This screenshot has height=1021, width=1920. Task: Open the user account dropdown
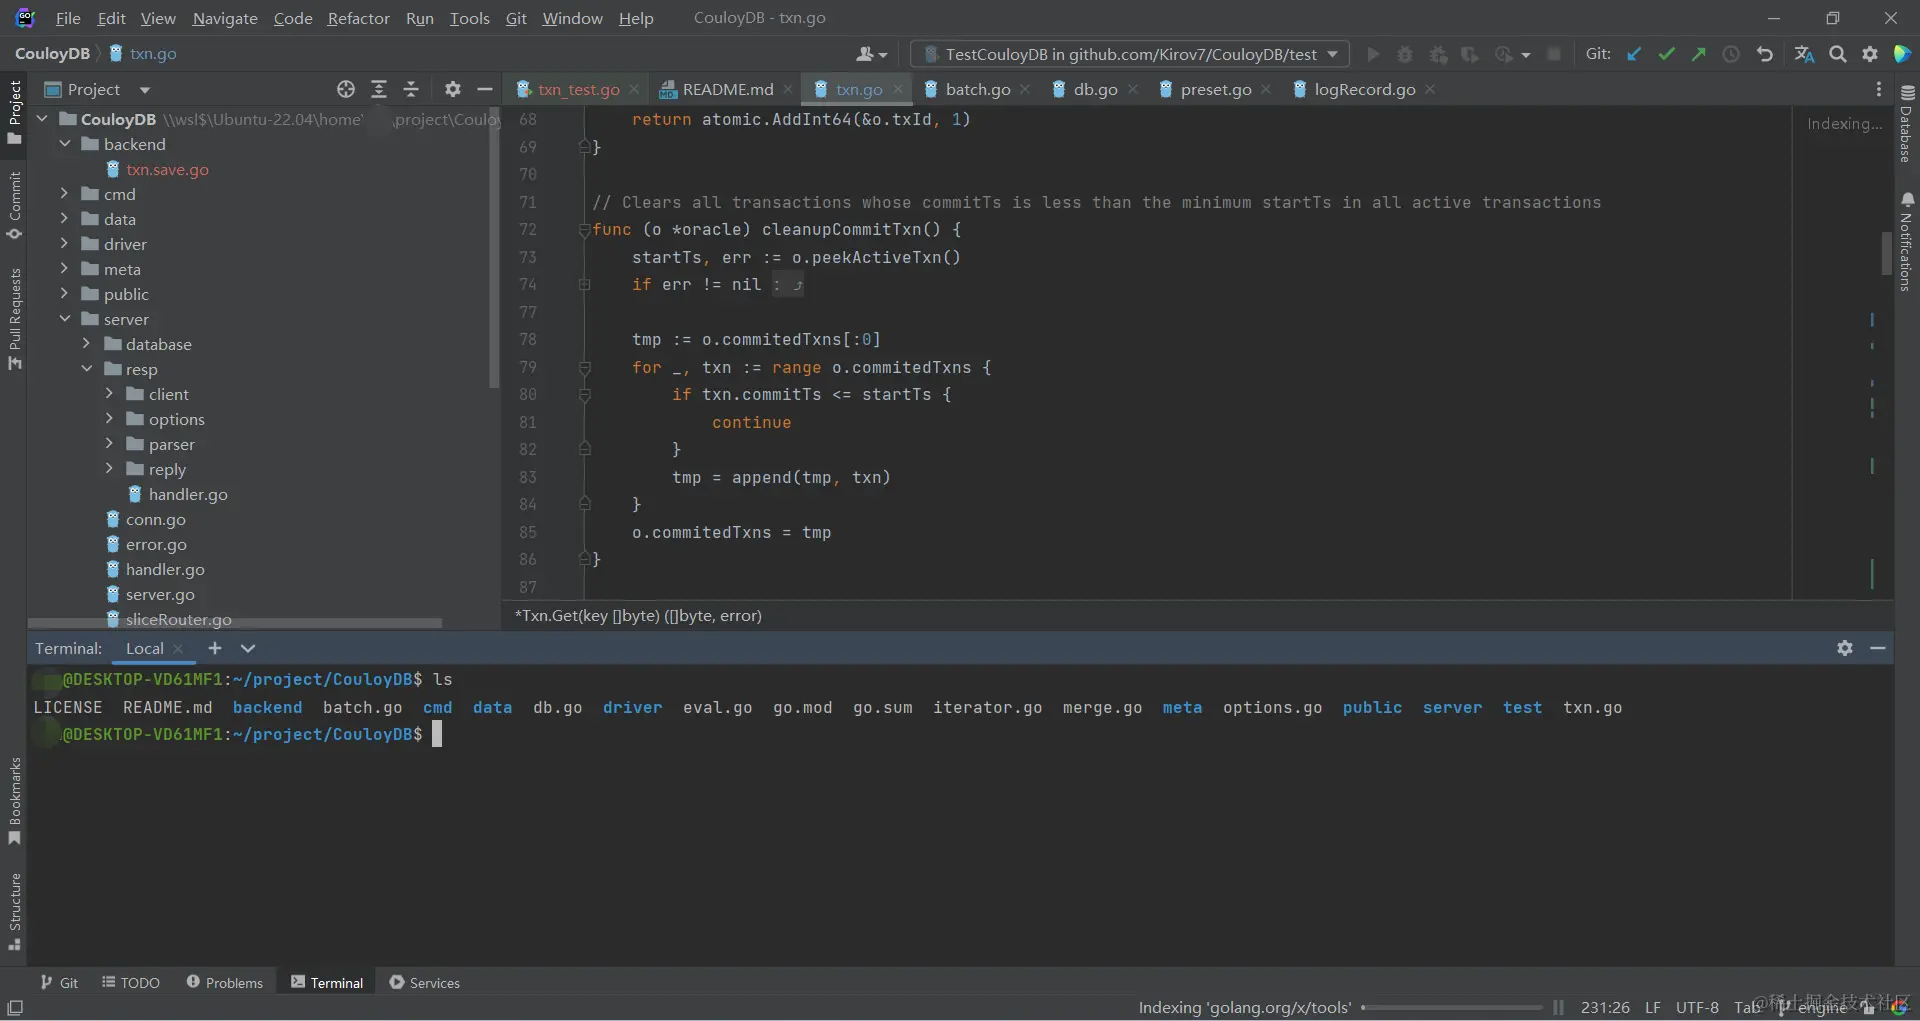(x=871, y=54)
